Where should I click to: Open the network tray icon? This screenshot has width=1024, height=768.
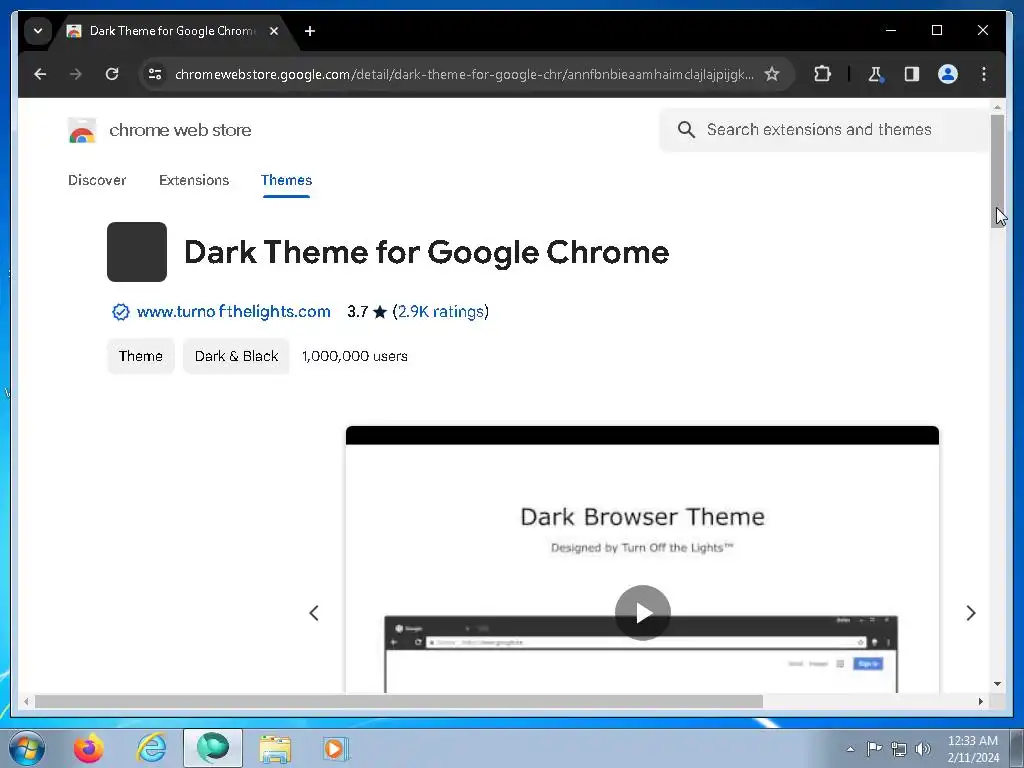pos(899,748)
